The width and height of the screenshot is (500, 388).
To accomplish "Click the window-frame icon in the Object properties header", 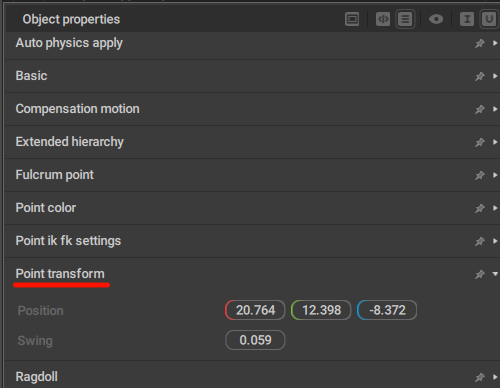I will click(x=352, y=19).
